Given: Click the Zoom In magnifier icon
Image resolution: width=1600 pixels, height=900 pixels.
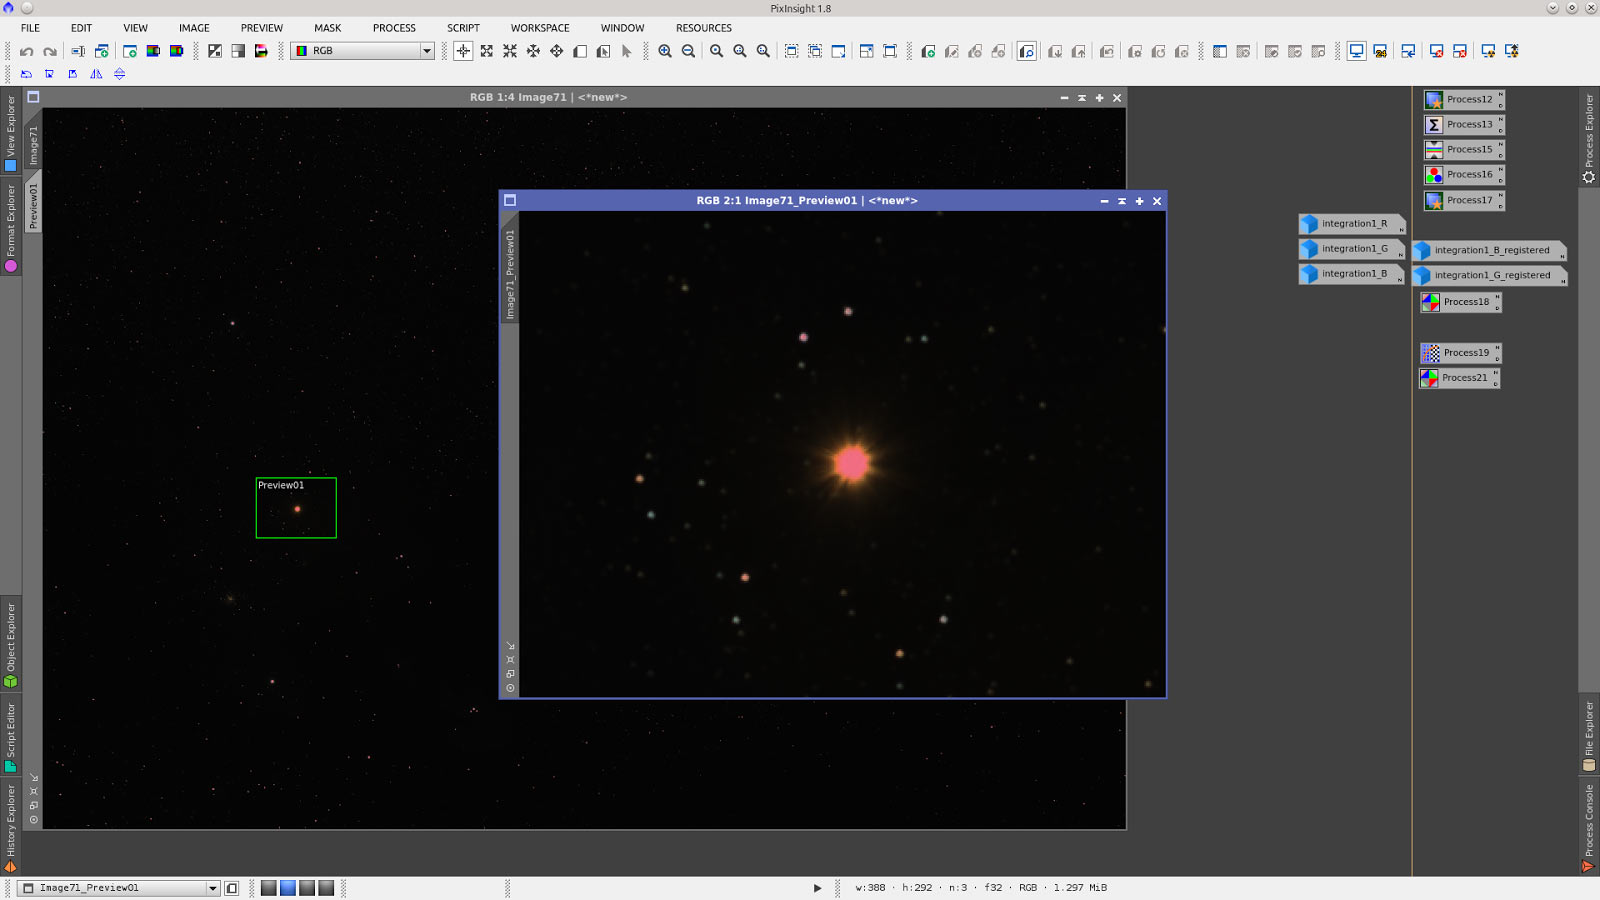Looking at the screenshot, I should point(665,51).
